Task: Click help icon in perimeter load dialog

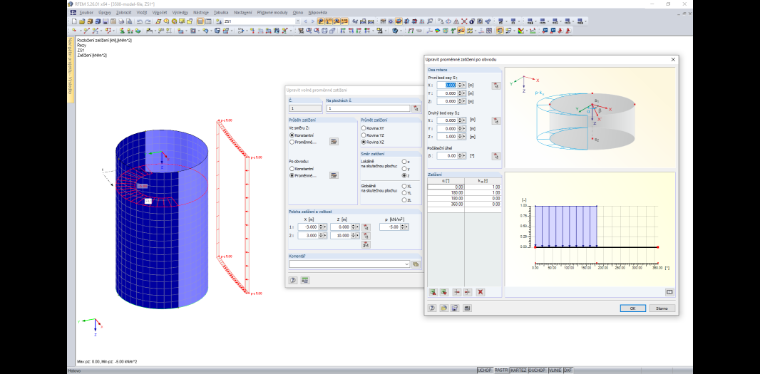Action: point(432,308)
